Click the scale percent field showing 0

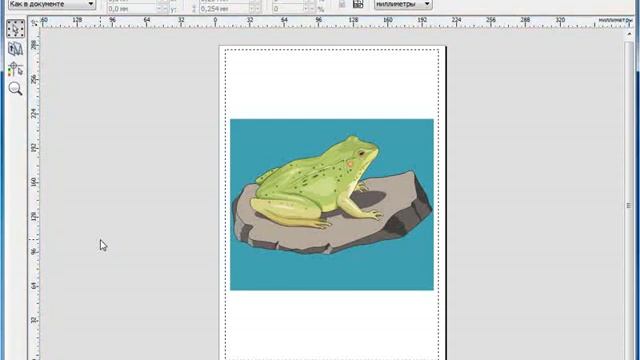pyautogui.click(x=288, y=9)
